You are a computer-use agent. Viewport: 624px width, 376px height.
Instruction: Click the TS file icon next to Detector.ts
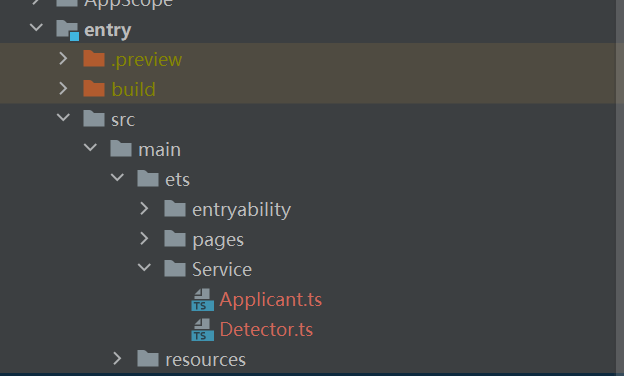pos(203,330)
